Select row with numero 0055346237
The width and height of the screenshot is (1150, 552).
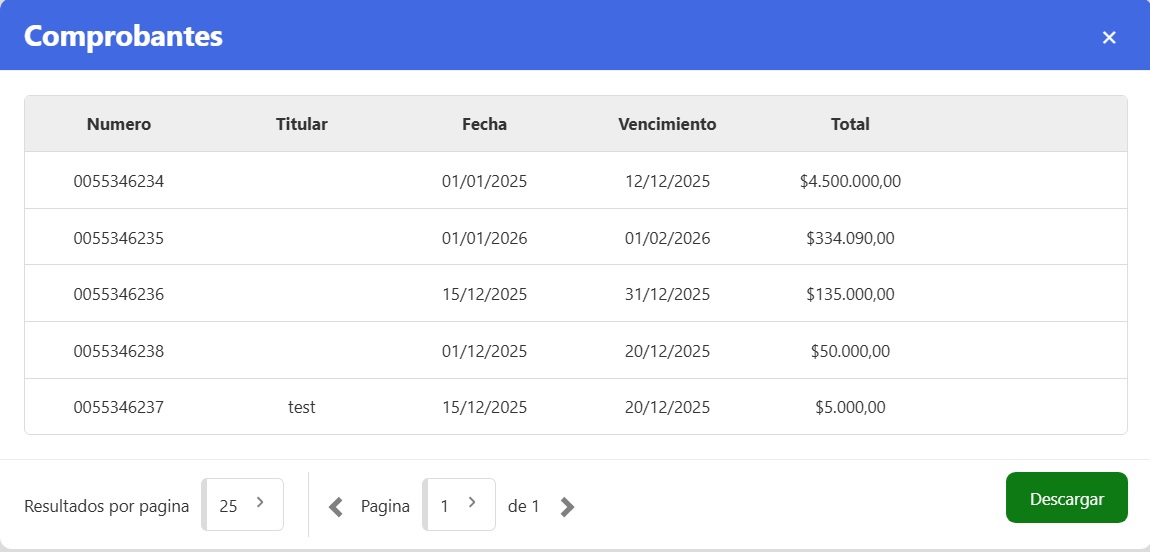[x=119, y=408]
